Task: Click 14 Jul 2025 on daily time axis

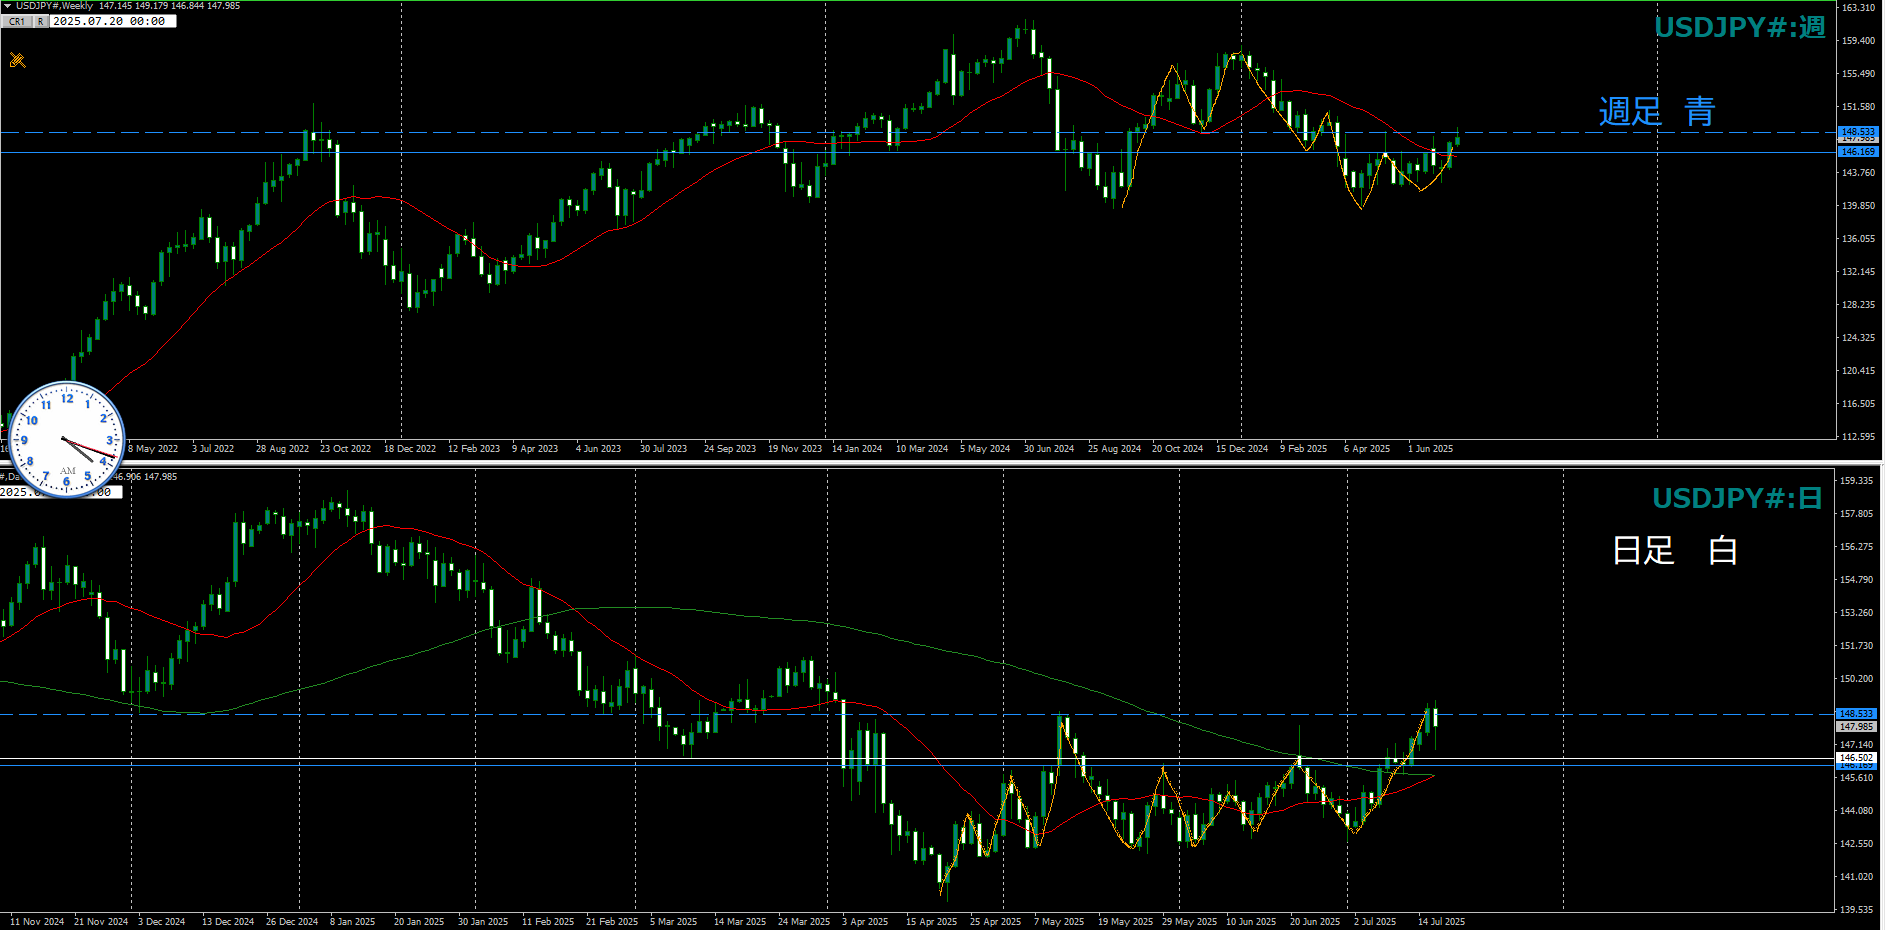Action: click(x=1441, y=922)
